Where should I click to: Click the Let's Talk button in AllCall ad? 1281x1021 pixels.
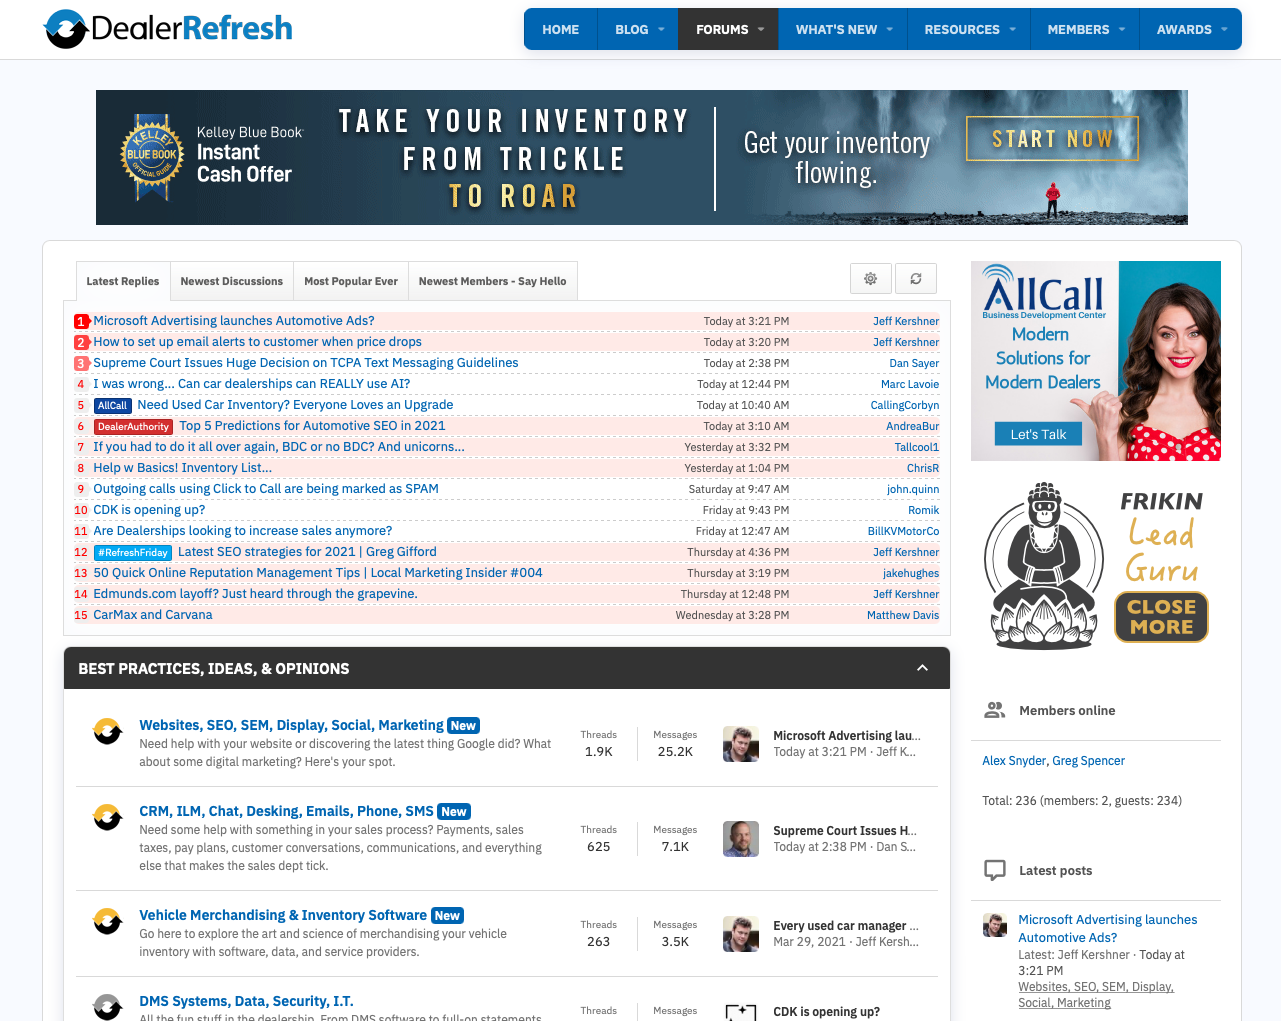coord(1037,434)
